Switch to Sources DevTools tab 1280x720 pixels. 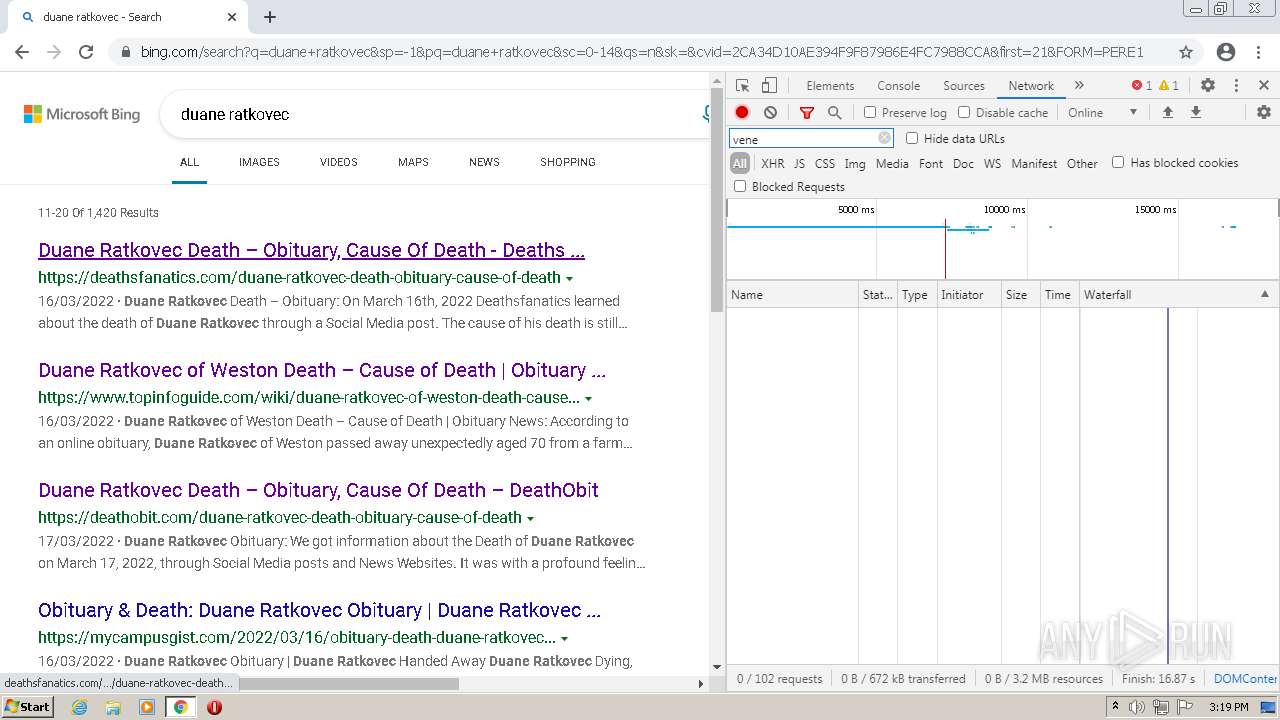(964, 86)
